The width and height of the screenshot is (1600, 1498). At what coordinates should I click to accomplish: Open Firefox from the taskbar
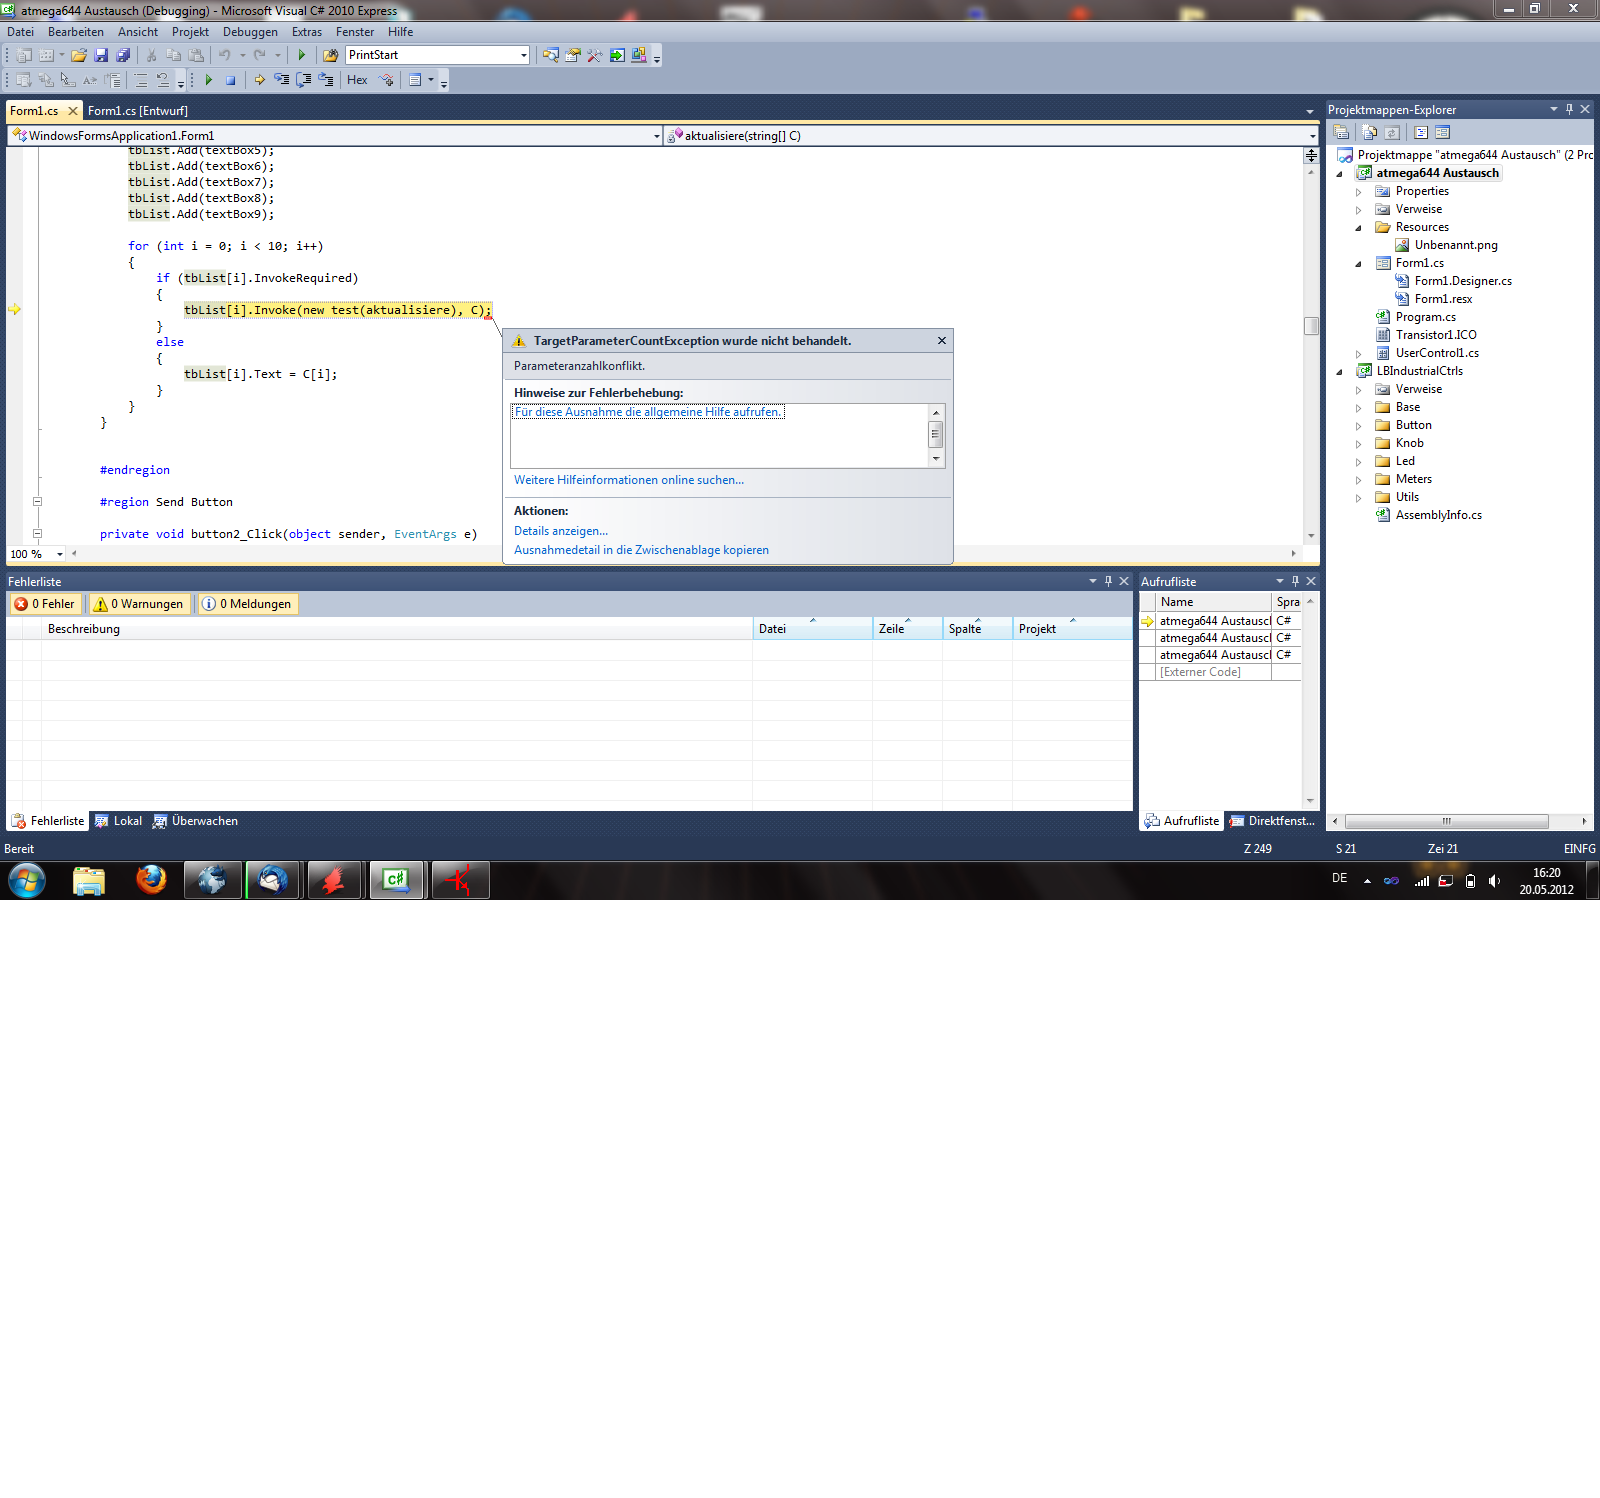151,880
